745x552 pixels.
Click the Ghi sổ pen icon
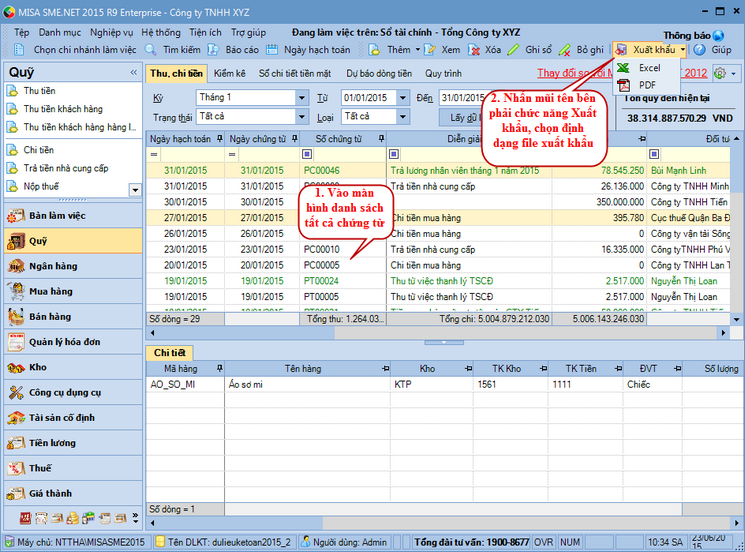(x=513, y=49)
